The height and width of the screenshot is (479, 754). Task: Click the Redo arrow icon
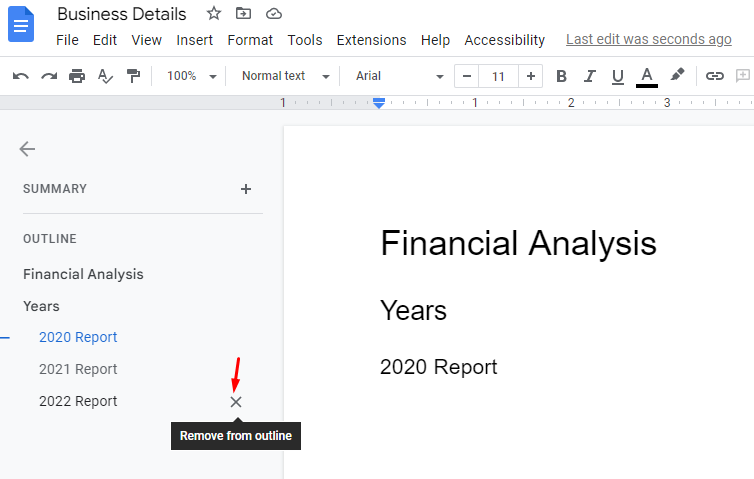coord(49,76)
